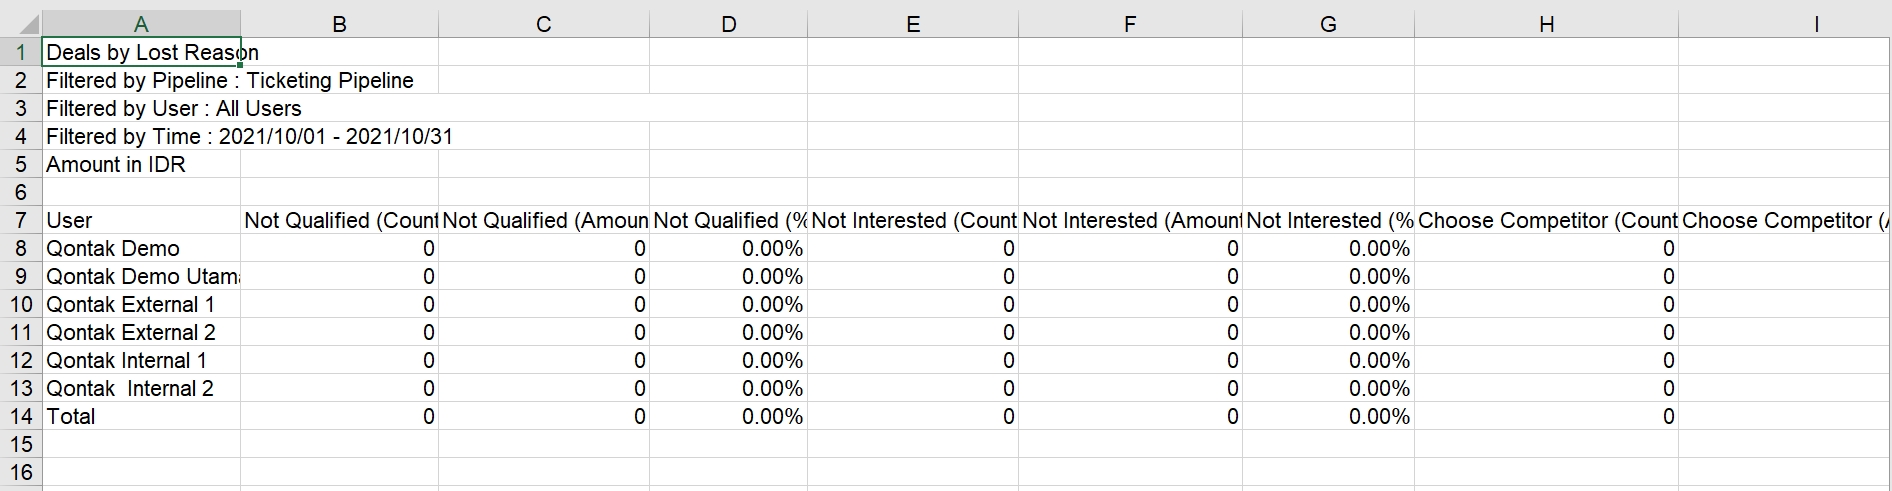Click the 'Qontak External 2' cell
Image resolution: width=1892 pixels, height=491 pixels.
point(141,332)
